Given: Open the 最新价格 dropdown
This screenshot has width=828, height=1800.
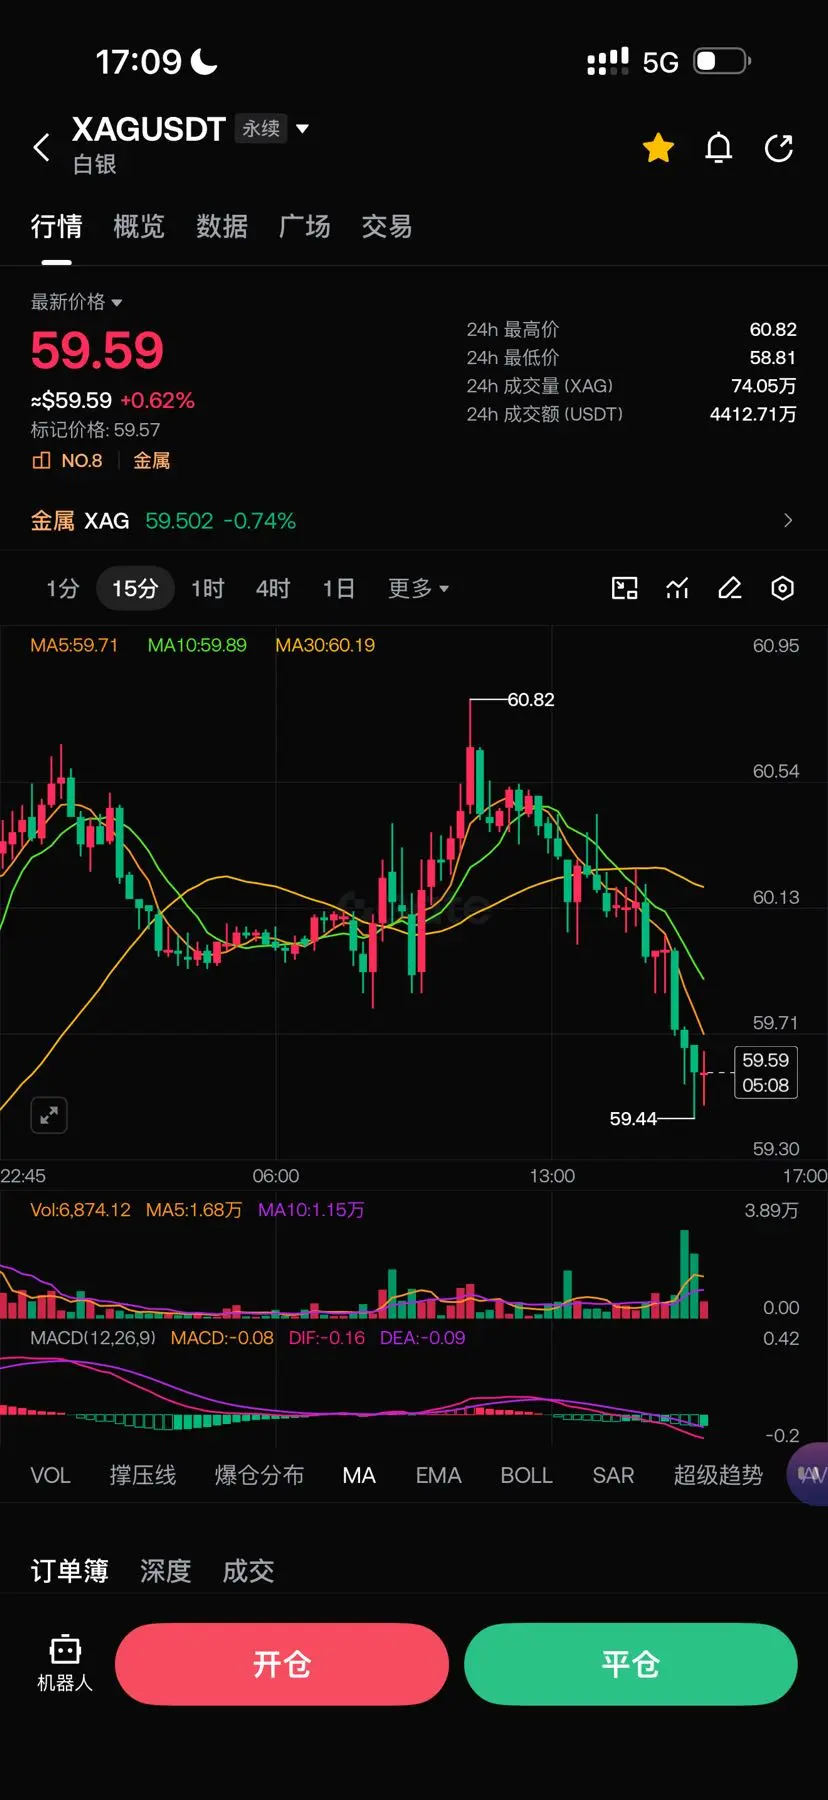Looking at the screenshot, I should point(76,302).
